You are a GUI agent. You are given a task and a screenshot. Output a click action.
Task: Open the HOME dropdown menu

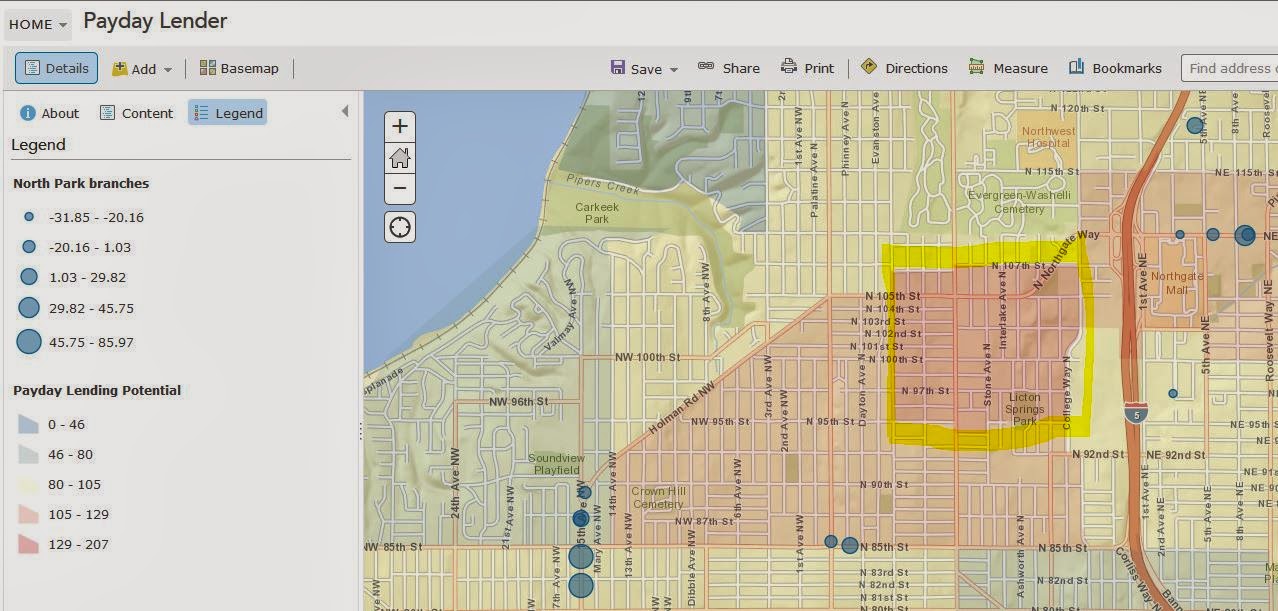(x=37, y=23)
